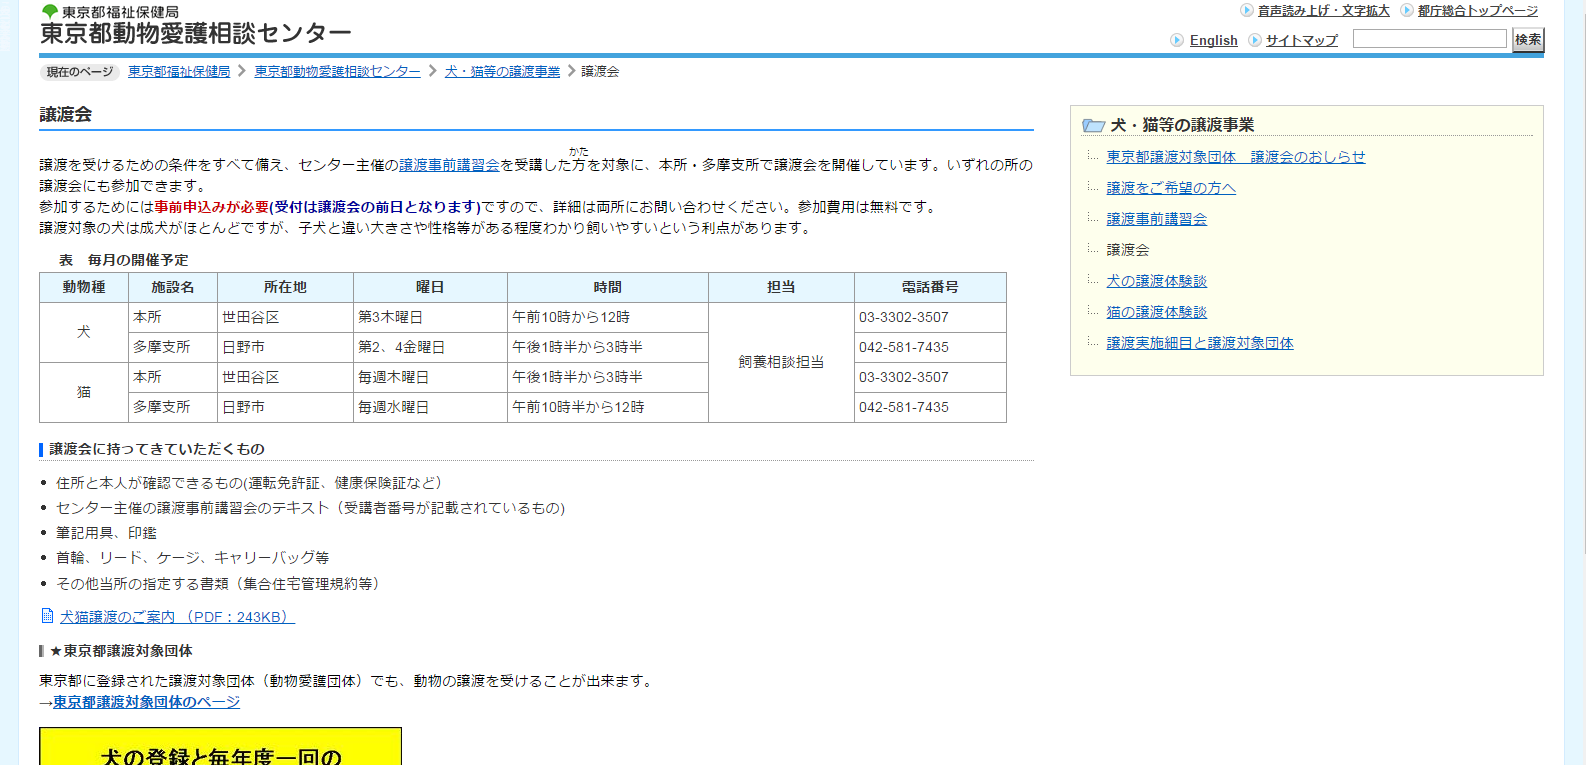Click the green tree logo icon
This screenshot has height=765, width=1586.
[50, 11]
